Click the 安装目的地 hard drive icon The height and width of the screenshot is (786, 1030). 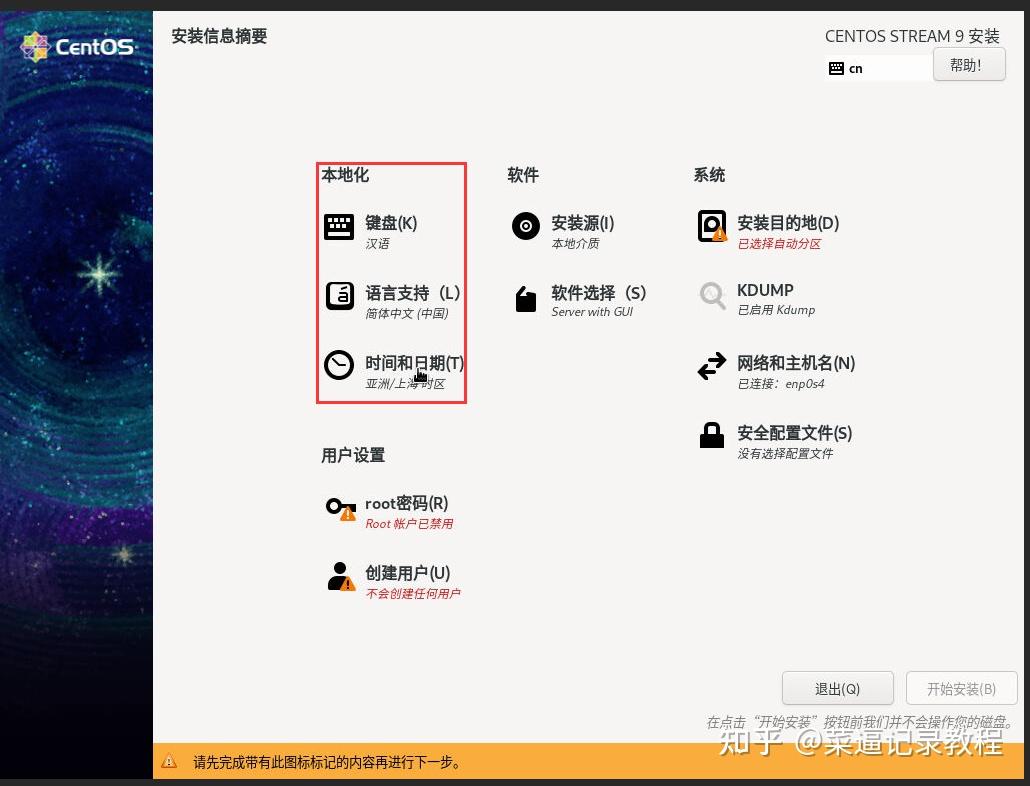coord(711,226)
